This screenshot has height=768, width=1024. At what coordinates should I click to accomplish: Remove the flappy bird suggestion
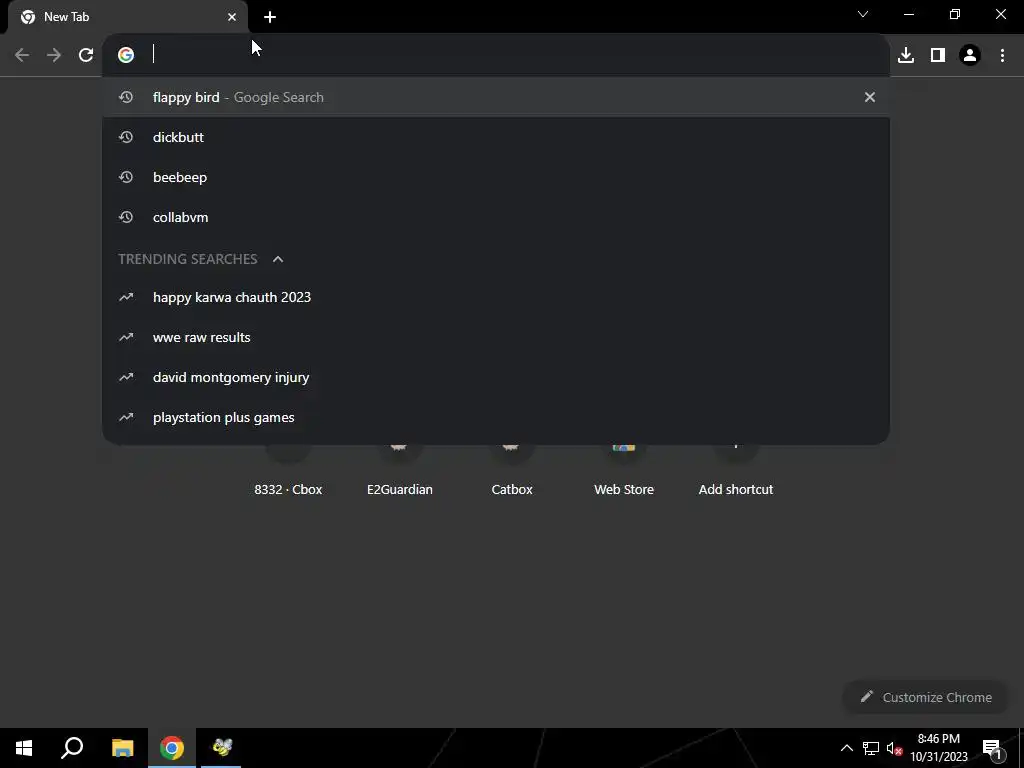(x=869, y=97)
